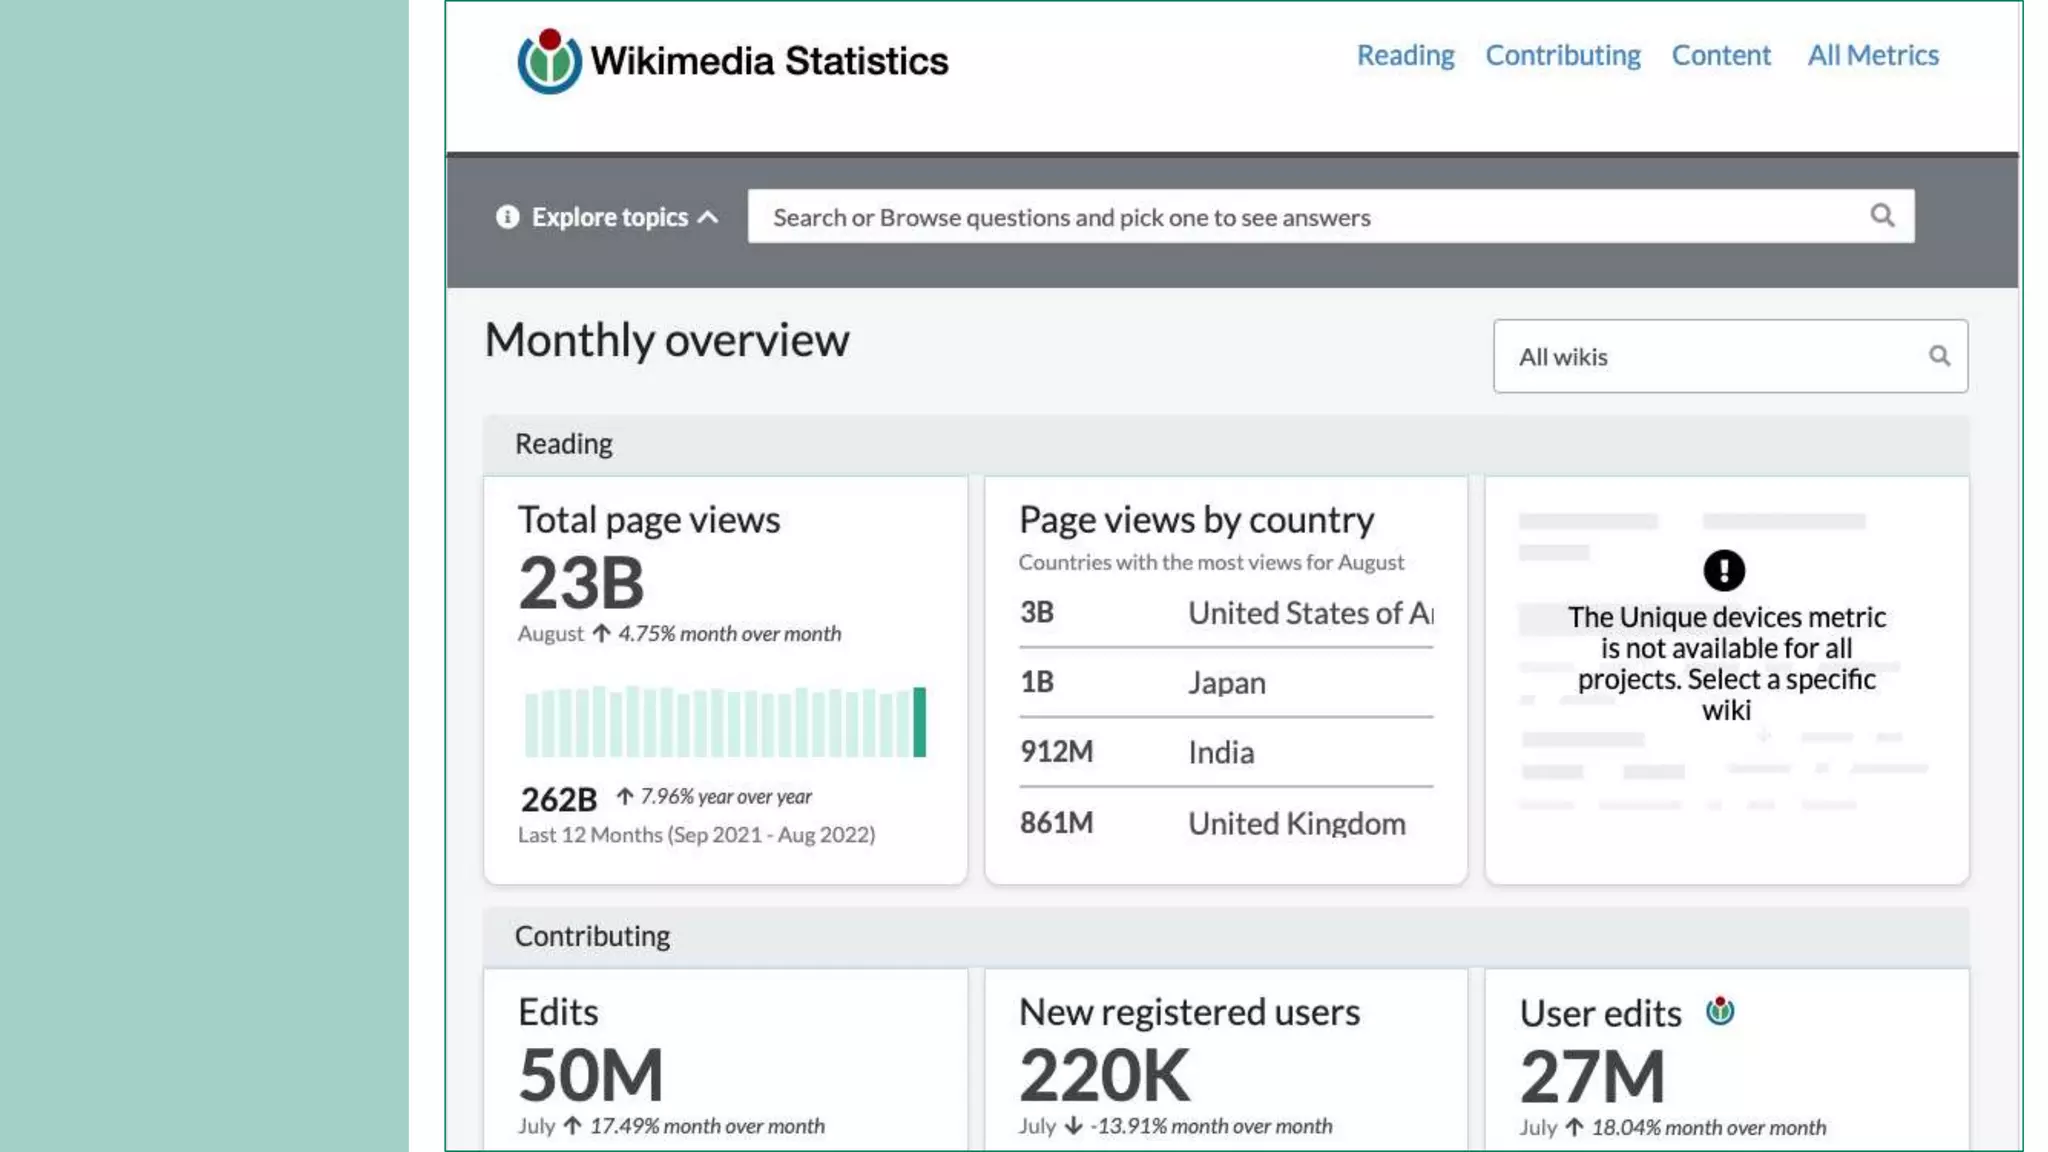Click the Explore topics label
This screenshot has width=2048, height=1152.
point(610,217)
